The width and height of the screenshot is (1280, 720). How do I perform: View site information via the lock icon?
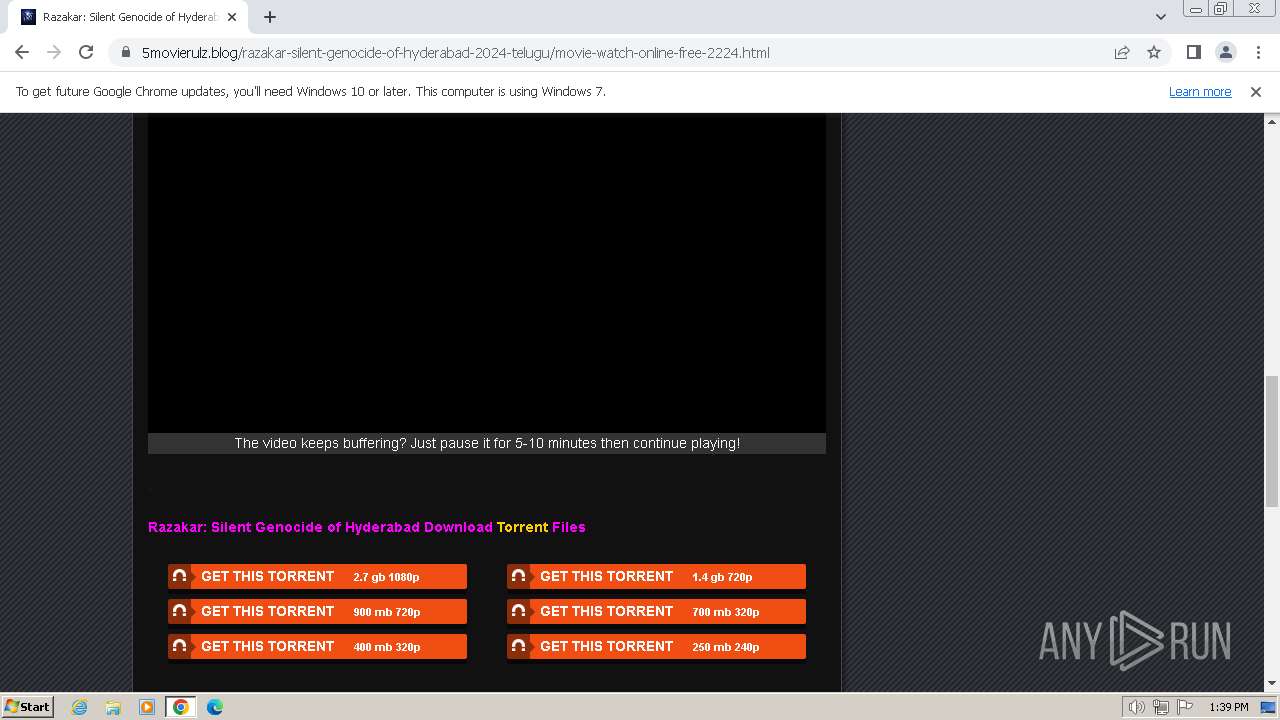point(125,52)
